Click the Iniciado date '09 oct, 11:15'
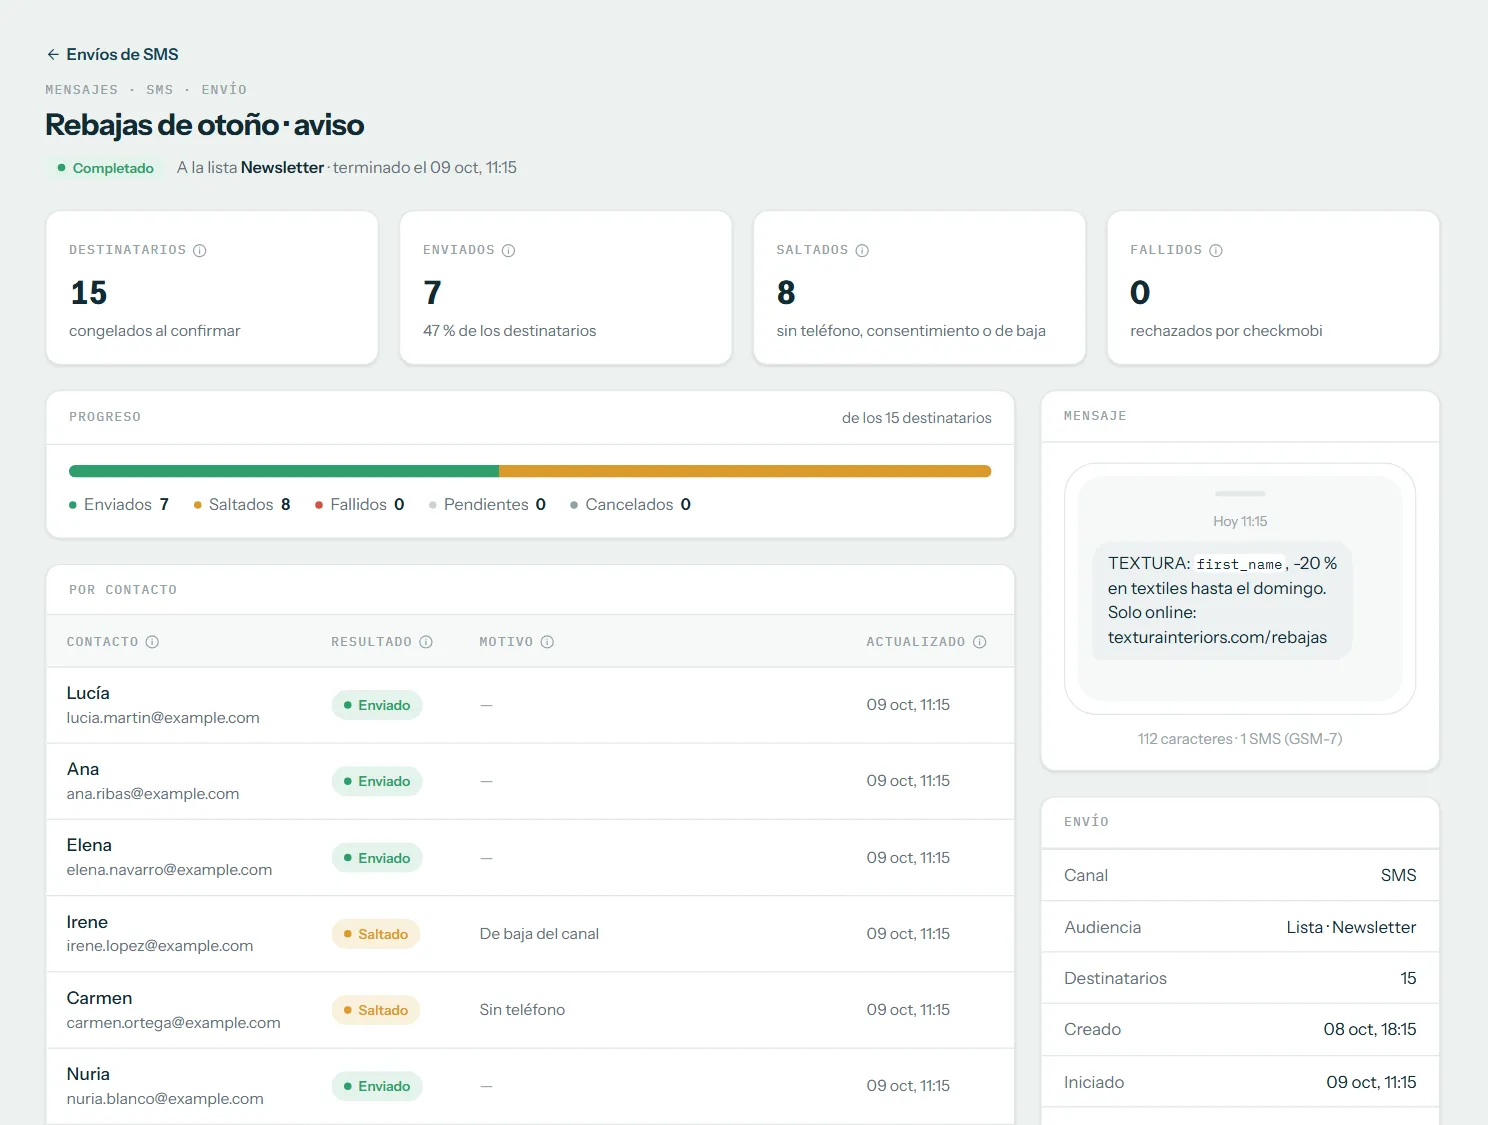 tap(1371, 1082)
